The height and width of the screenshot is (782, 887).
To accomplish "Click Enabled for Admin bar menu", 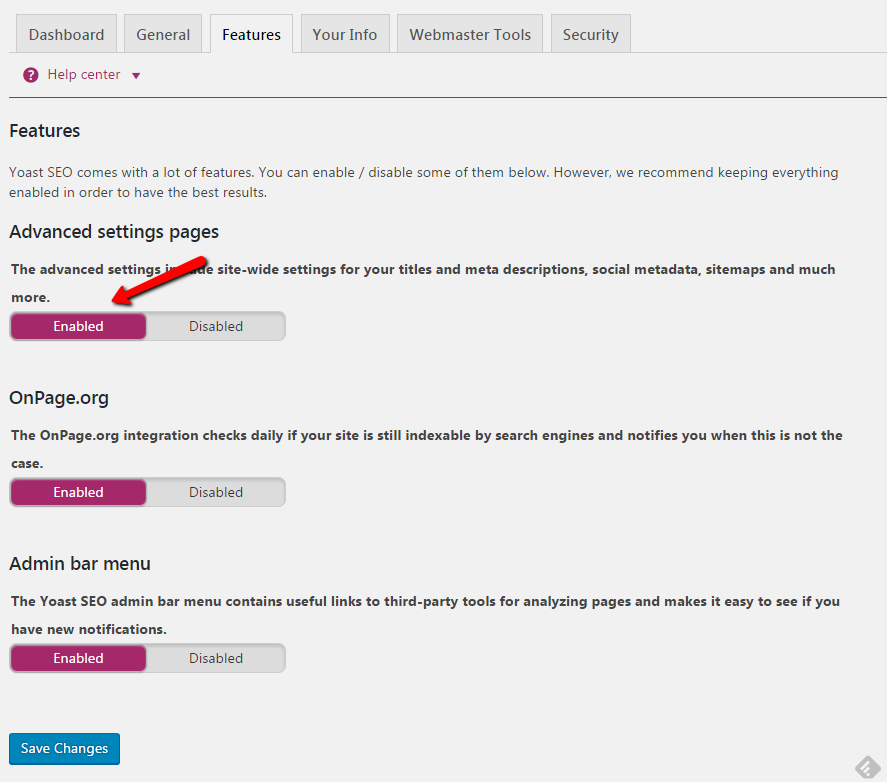I will [x=78, y=657].
